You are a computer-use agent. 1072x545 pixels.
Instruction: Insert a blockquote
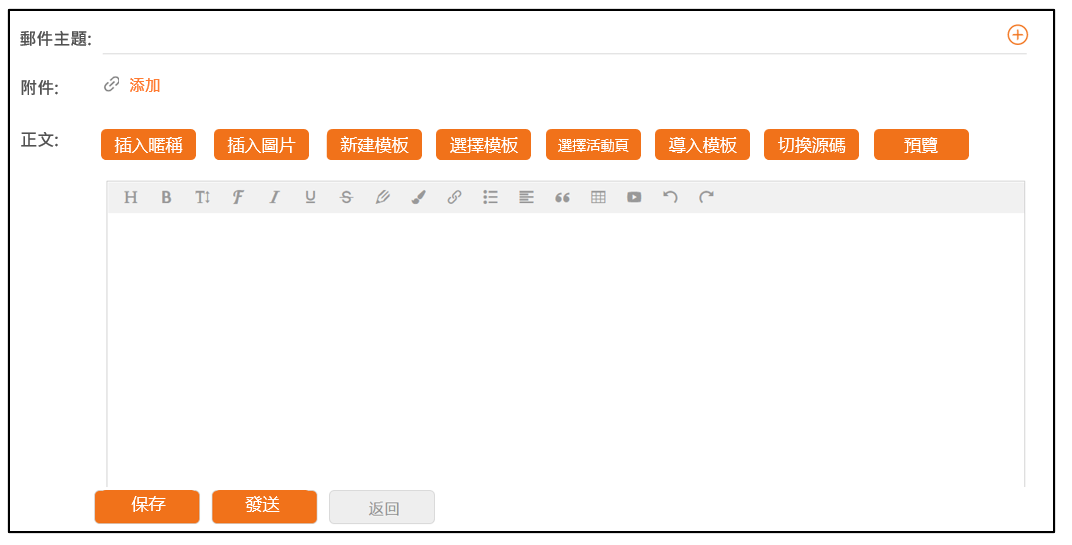[562, 197]
